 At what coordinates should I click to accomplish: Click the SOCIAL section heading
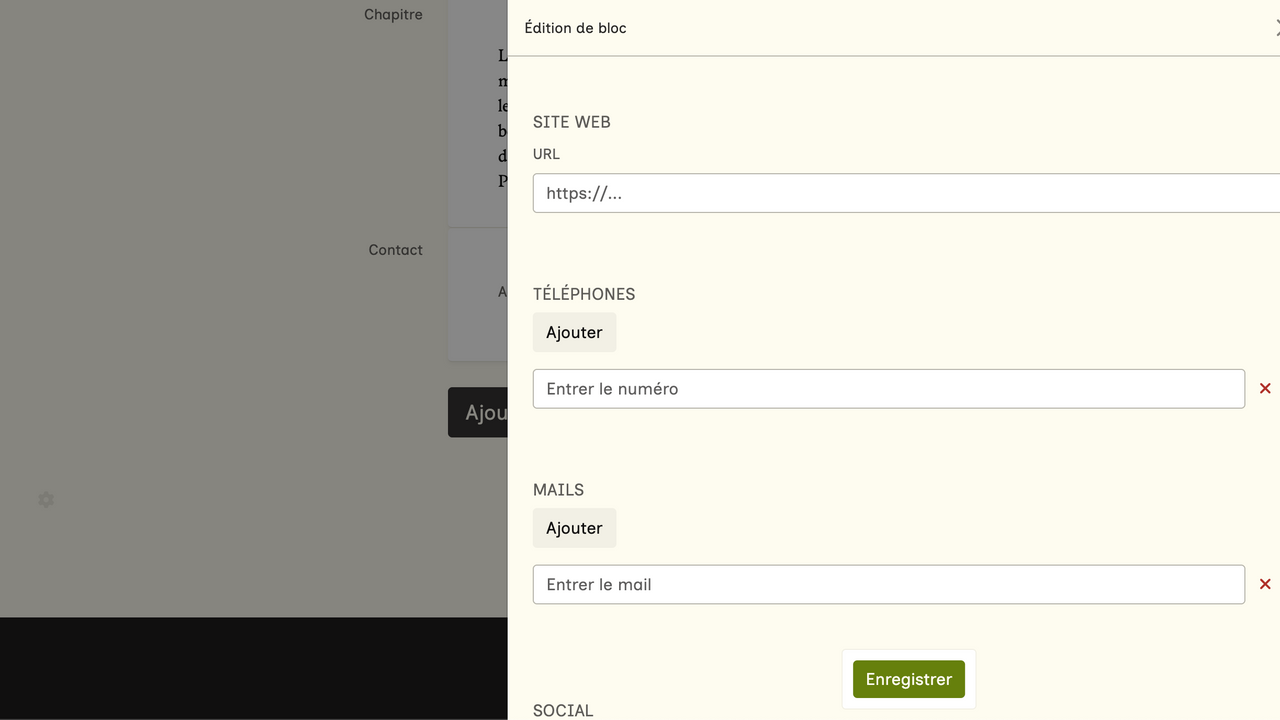coord(563,710)
